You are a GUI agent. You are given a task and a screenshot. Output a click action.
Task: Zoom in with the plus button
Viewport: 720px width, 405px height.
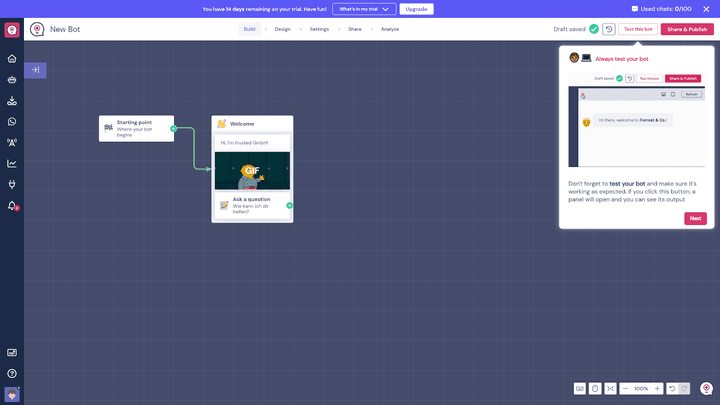[657, 388]
